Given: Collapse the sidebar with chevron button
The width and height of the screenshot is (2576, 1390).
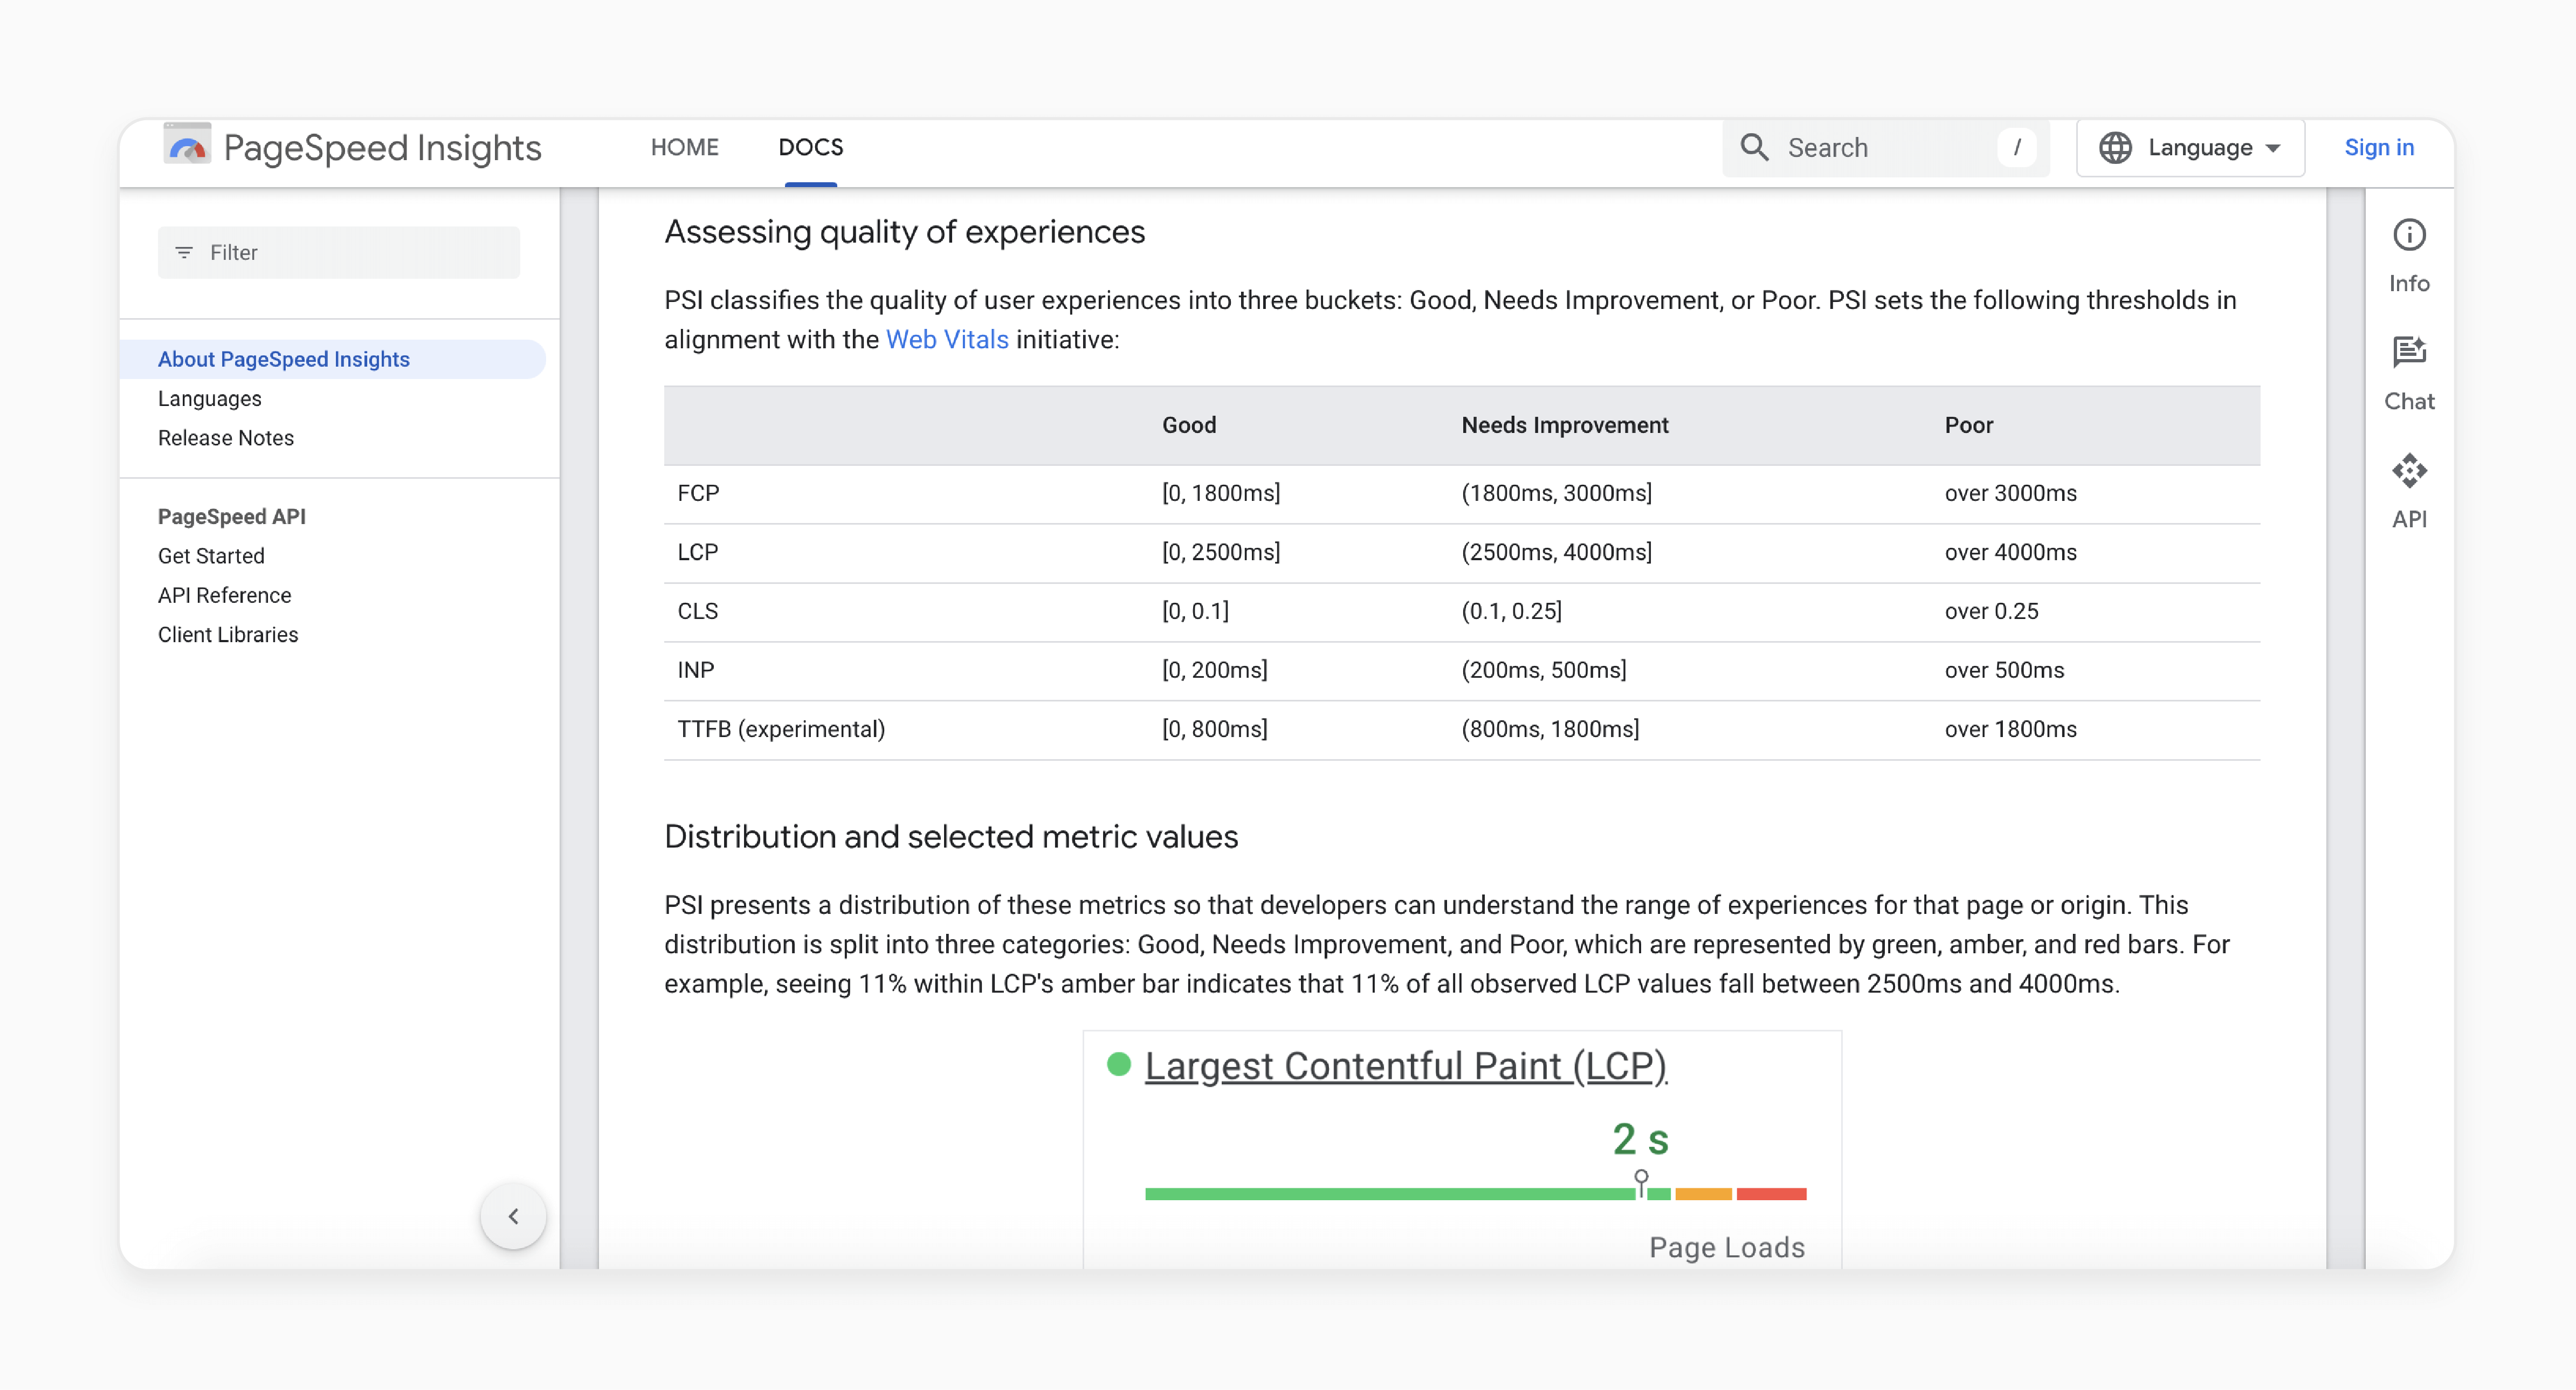Looking at the screenshot, I should point(513,1216).
